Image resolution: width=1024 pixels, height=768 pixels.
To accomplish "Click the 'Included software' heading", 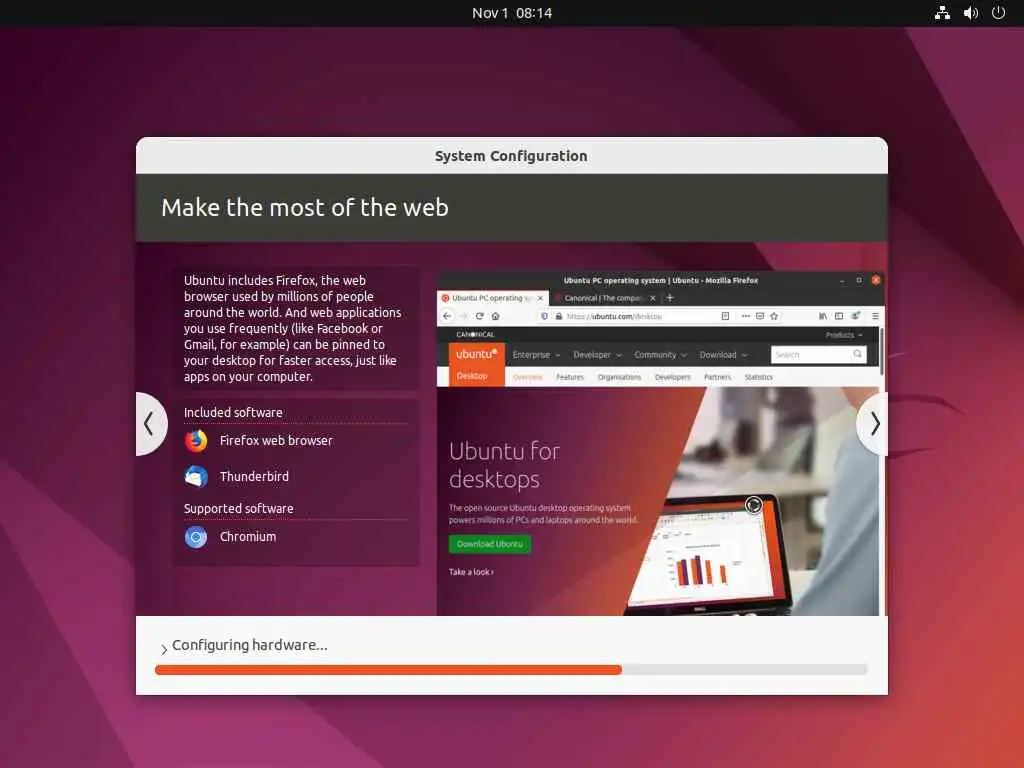I will coord(233,413).
